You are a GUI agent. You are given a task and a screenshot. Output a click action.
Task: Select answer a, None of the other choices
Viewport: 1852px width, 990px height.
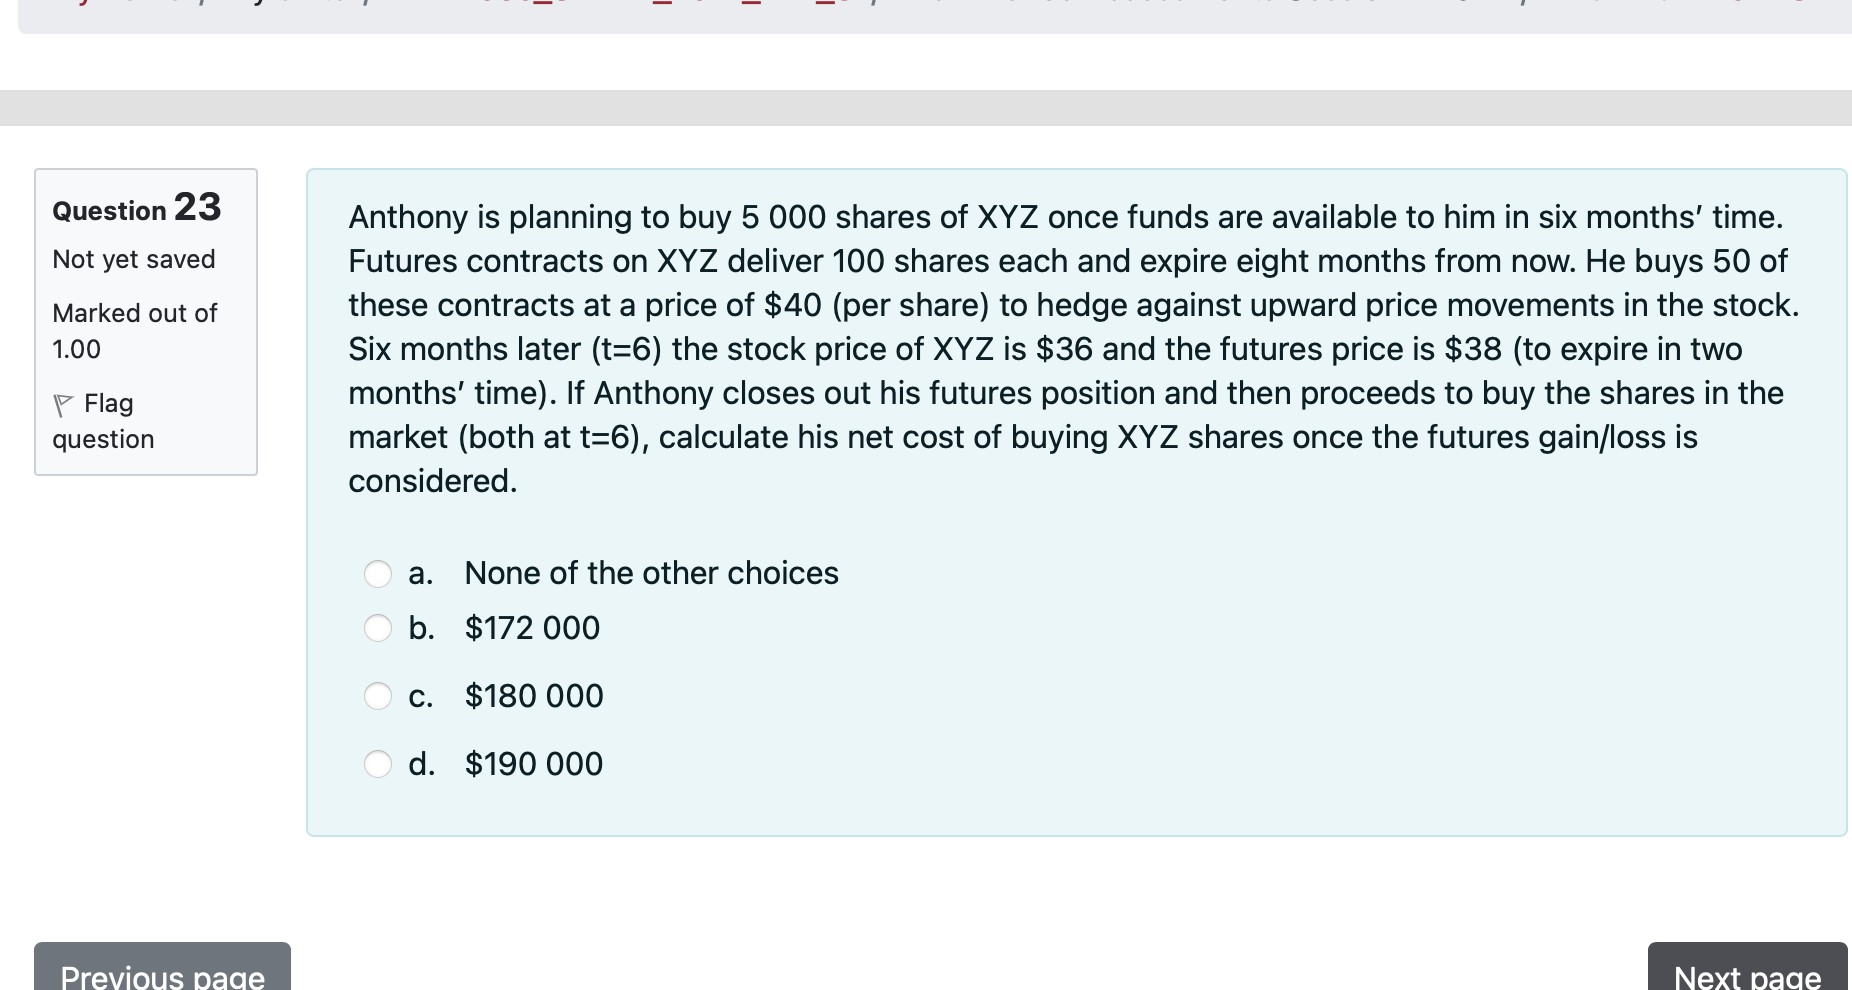tap(378, 574)
